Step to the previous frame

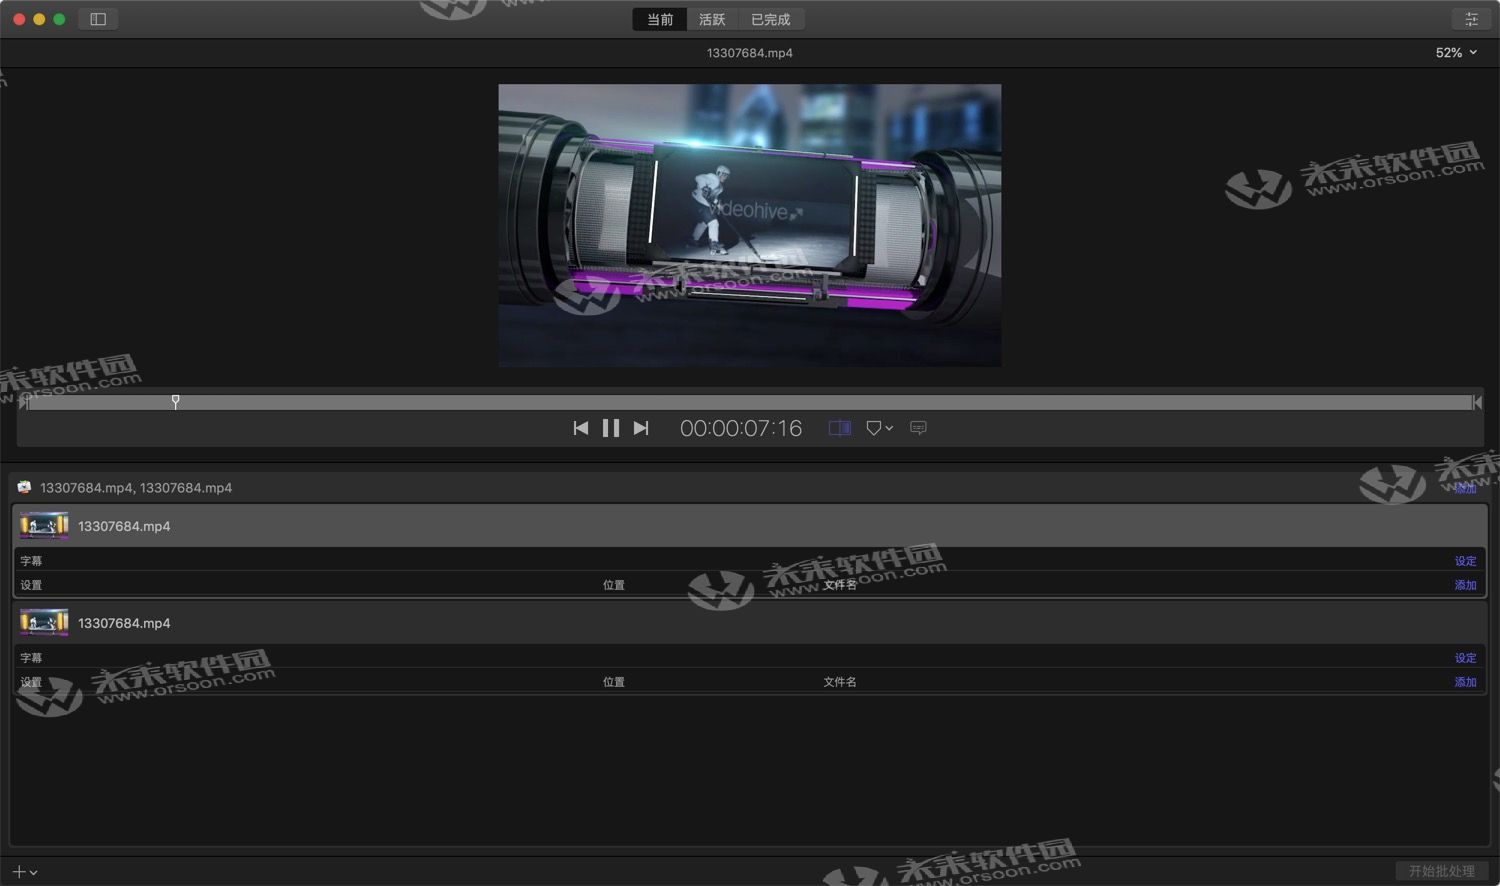click(x=581, y=428)
